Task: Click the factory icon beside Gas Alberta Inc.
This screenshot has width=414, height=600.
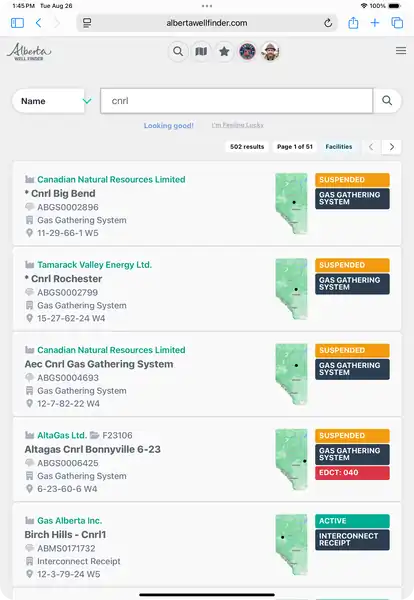Action: point(29,520)
